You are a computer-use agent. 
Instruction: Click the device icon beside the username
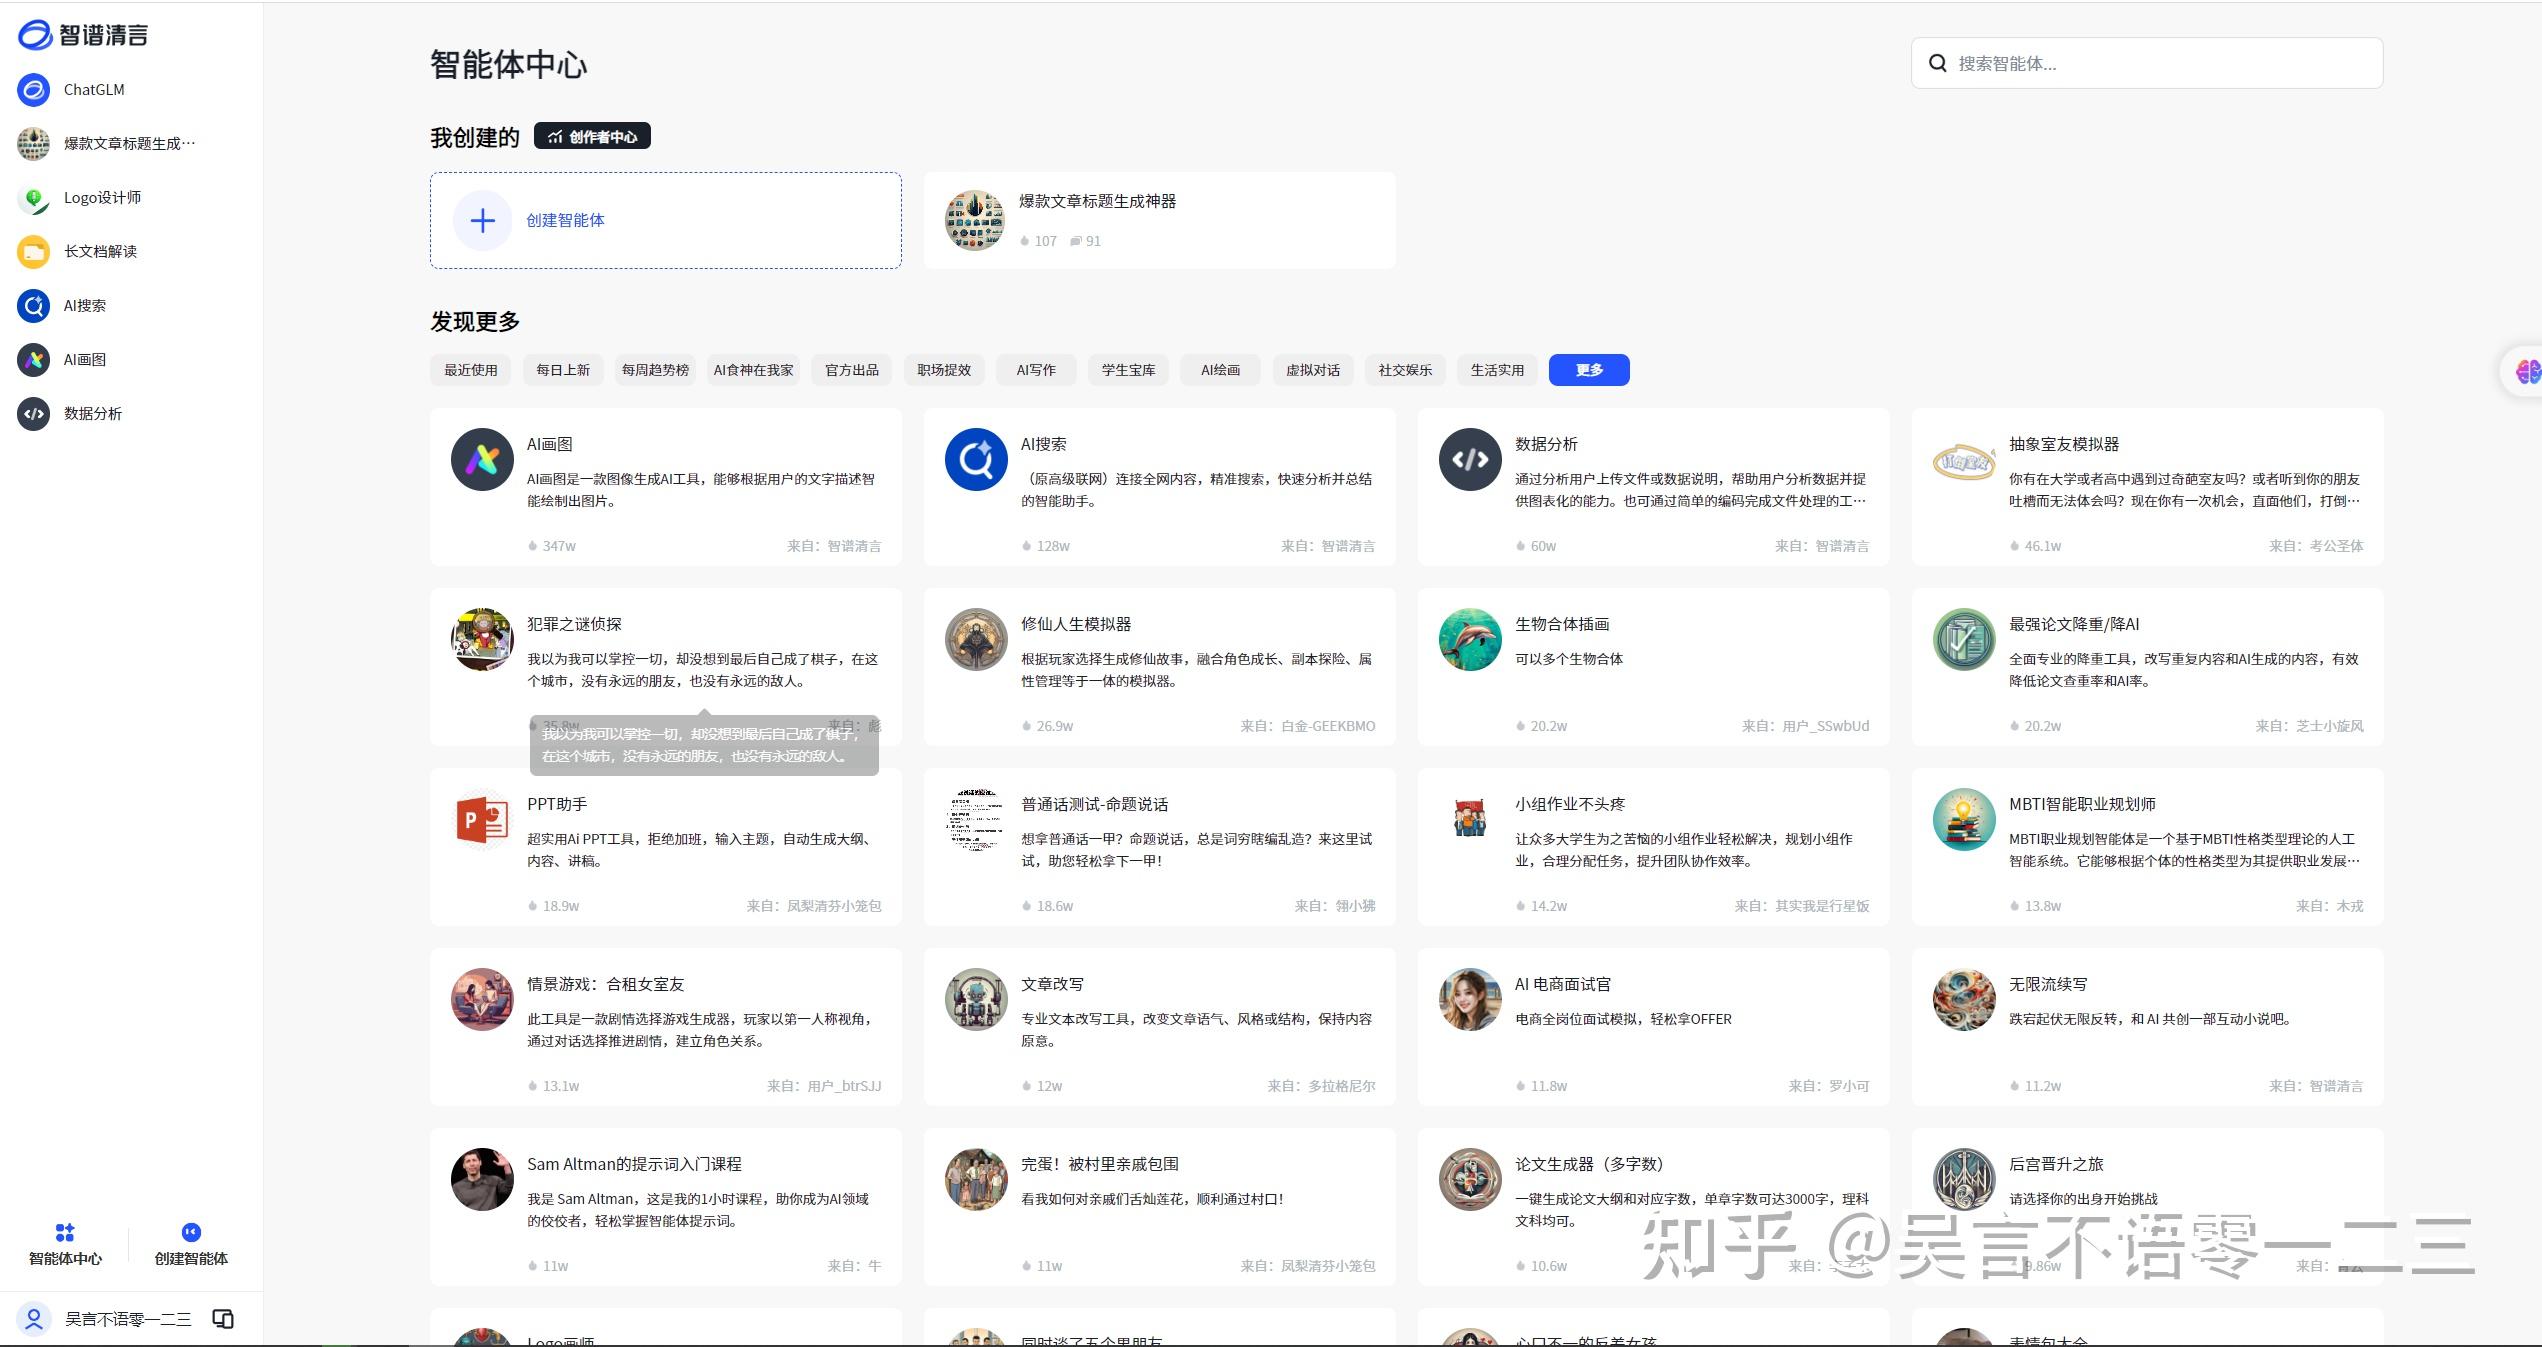tap(223, 1319)
